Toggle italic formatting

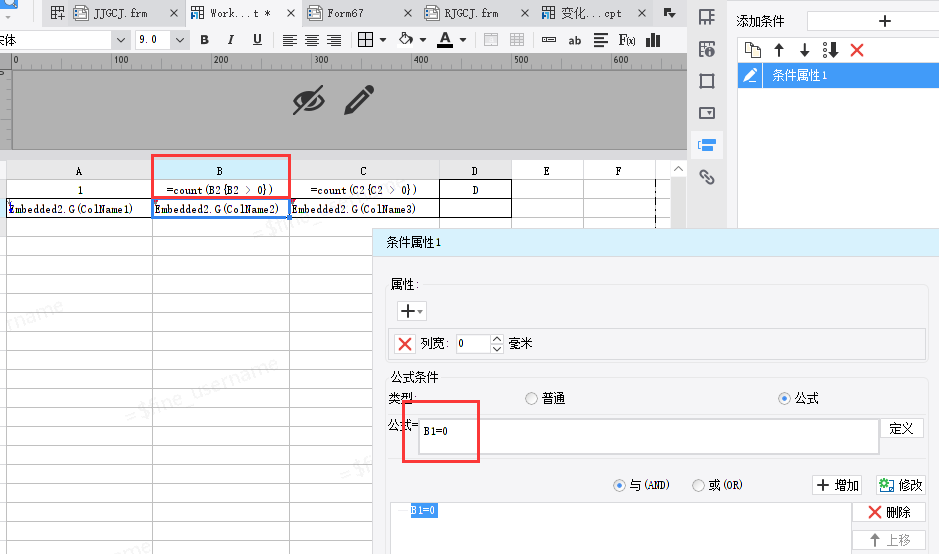[x=231, y=40]
